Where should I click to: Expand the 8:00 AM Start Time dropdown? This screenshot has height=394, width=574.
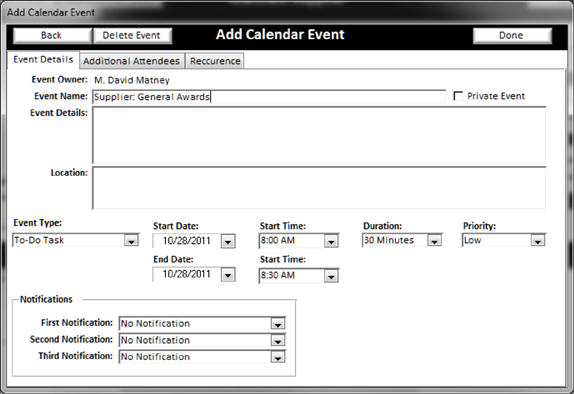click(331, 241)
